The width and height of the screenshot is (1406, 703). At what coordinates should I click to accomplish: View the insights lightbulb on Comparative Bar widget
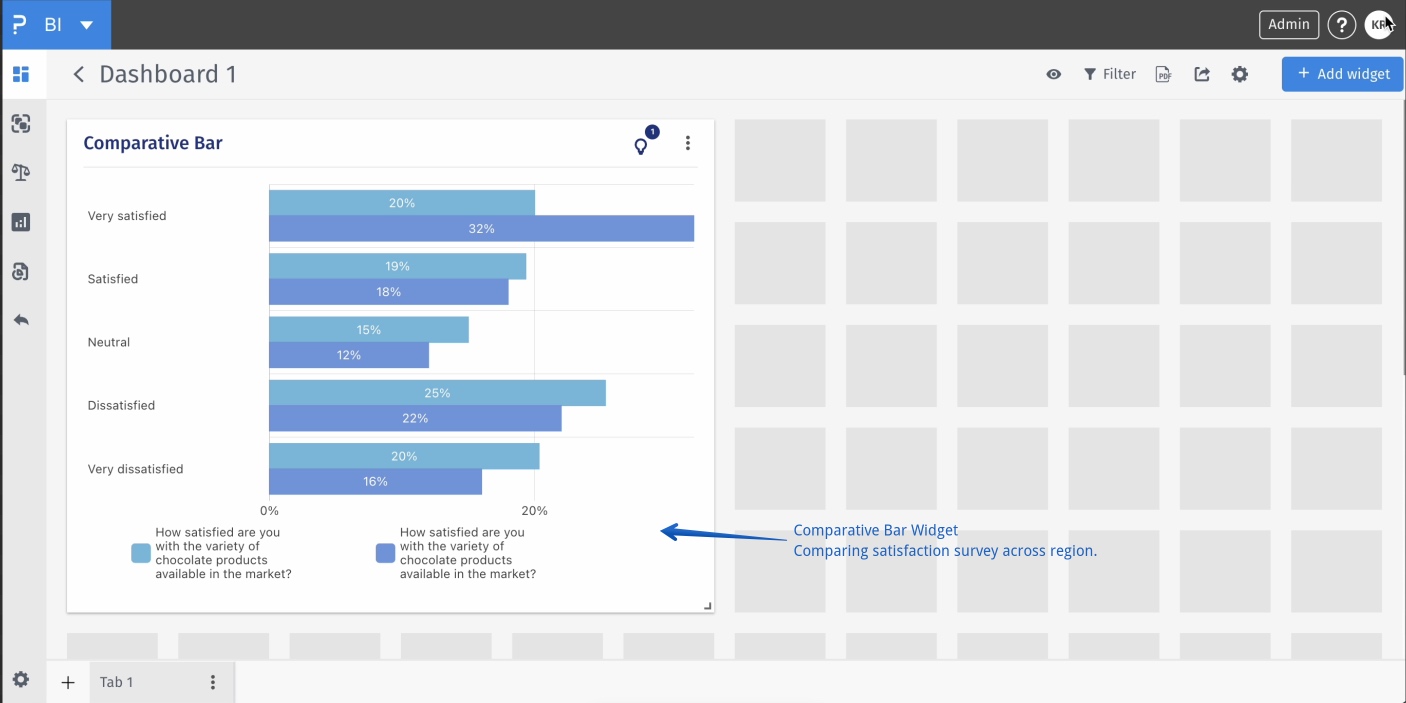tap(640, 144)
